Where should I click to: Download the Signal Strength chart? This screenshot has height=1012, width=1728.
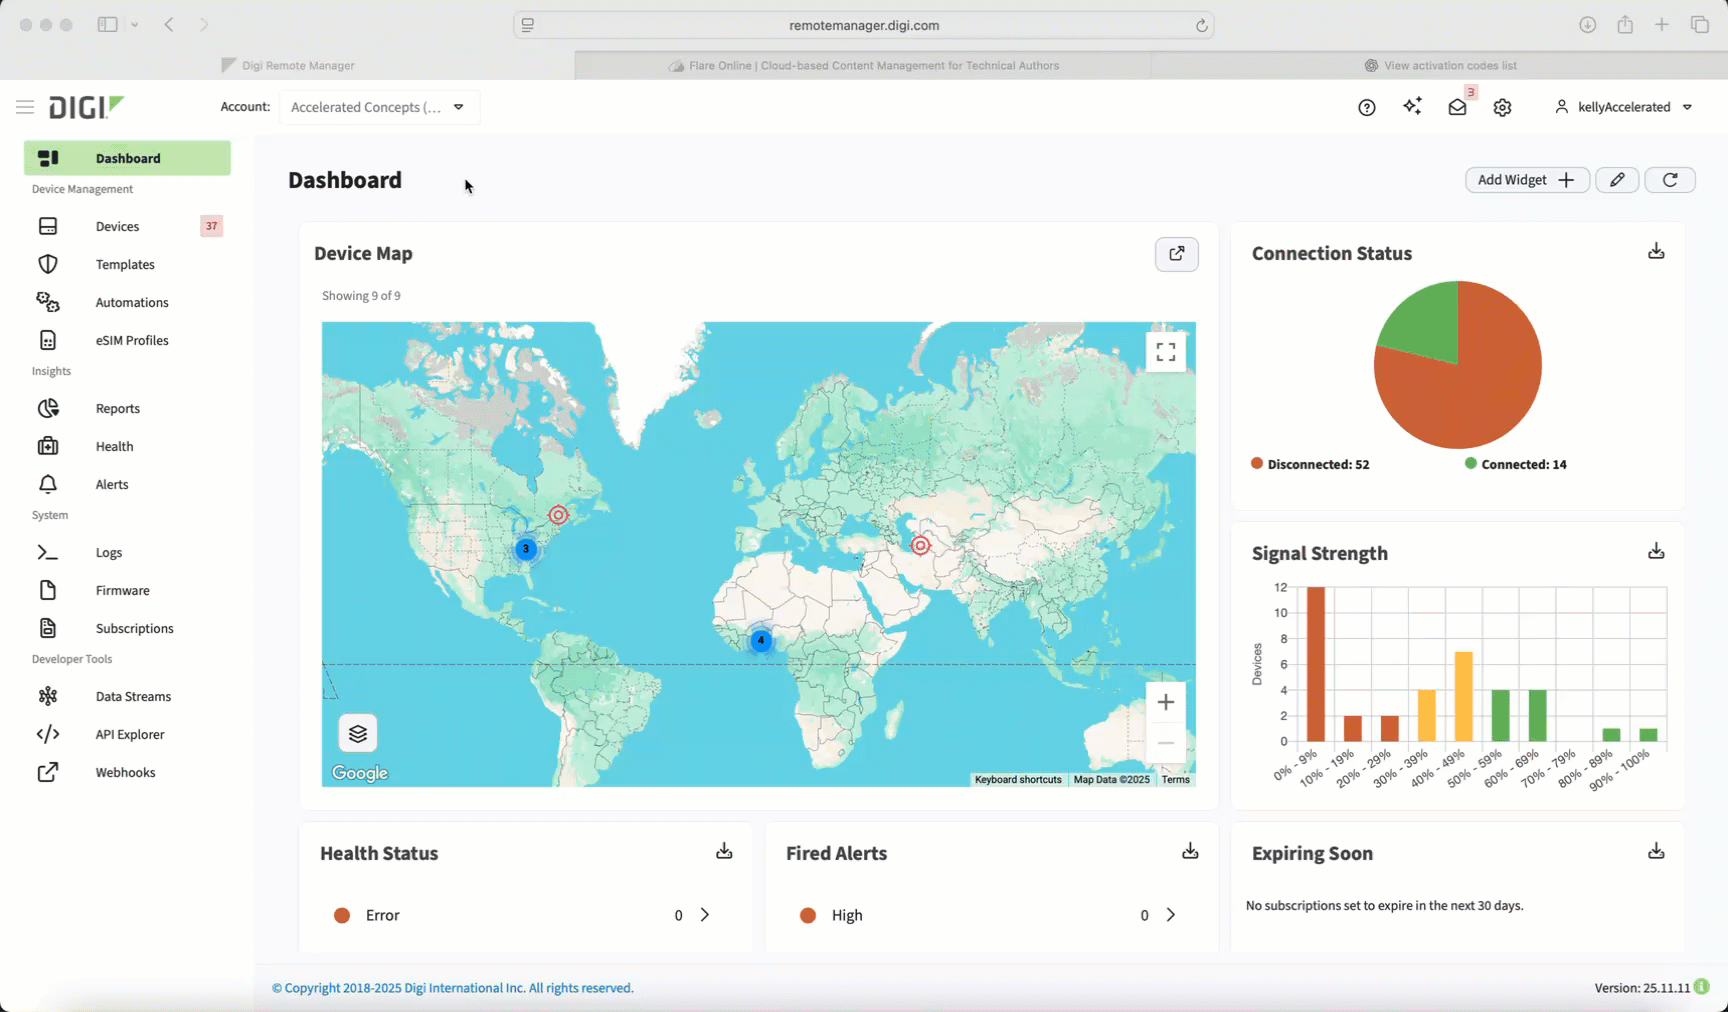pos(1656,552)
